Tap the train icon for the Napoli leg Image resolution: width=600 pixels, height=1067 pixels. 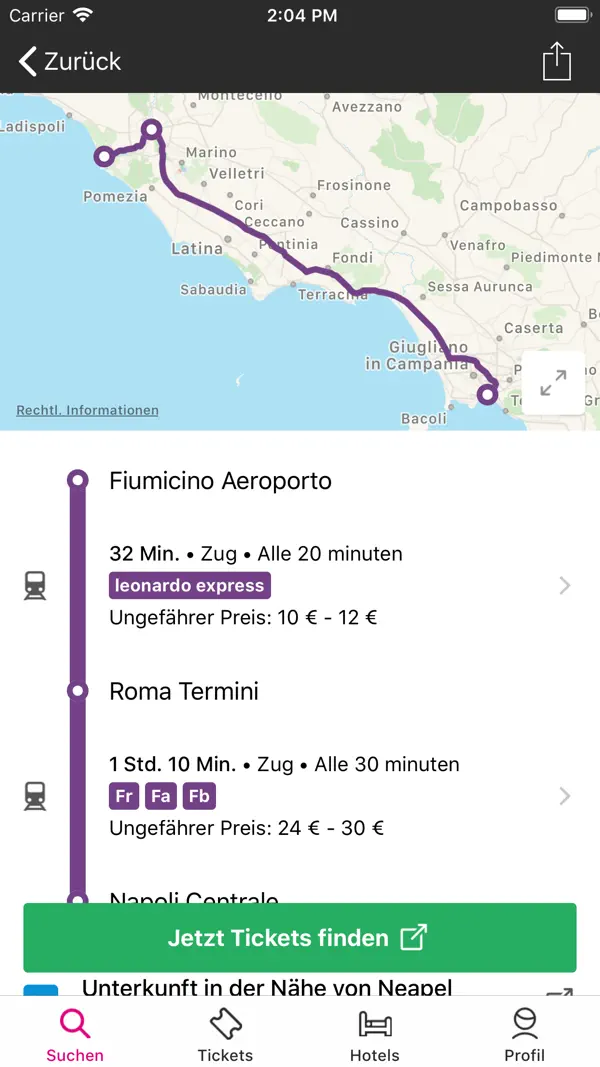tap(35, 796)
